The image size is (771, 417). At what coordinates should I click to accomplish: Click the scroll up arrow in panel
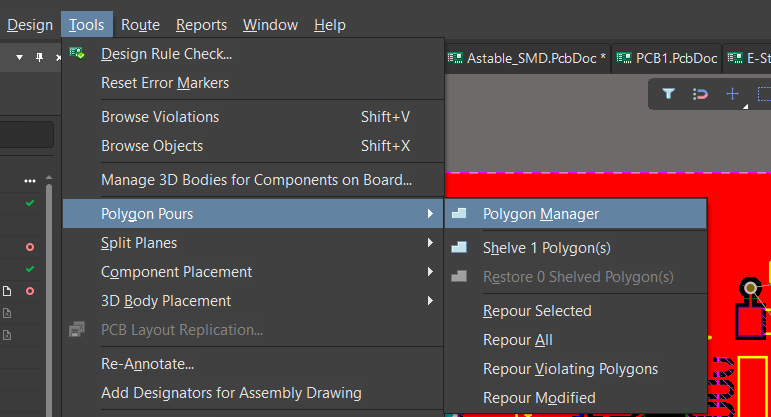49,177
